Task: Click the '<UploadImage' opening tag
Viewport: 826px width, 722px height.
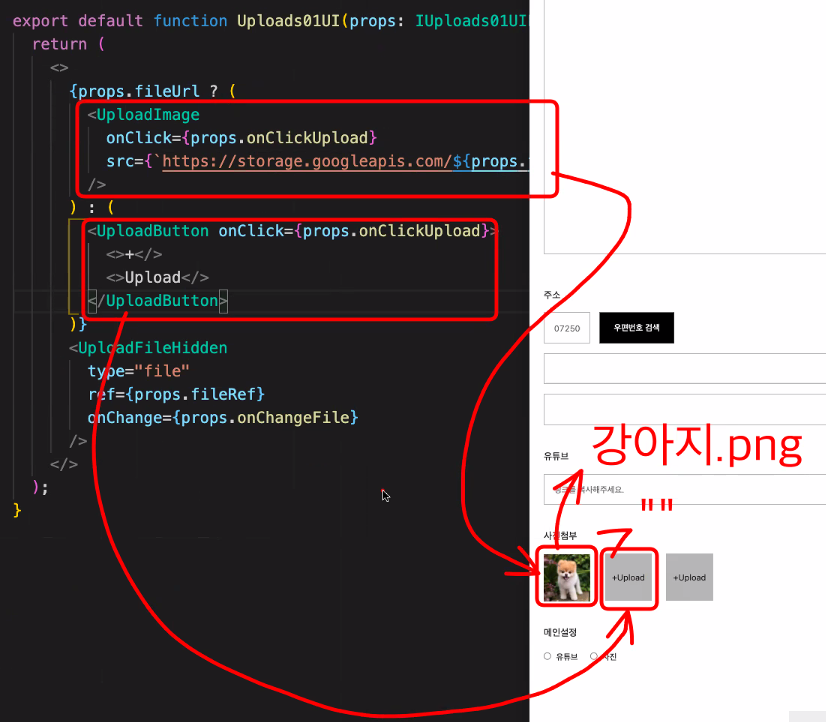Action: point(144,115)
